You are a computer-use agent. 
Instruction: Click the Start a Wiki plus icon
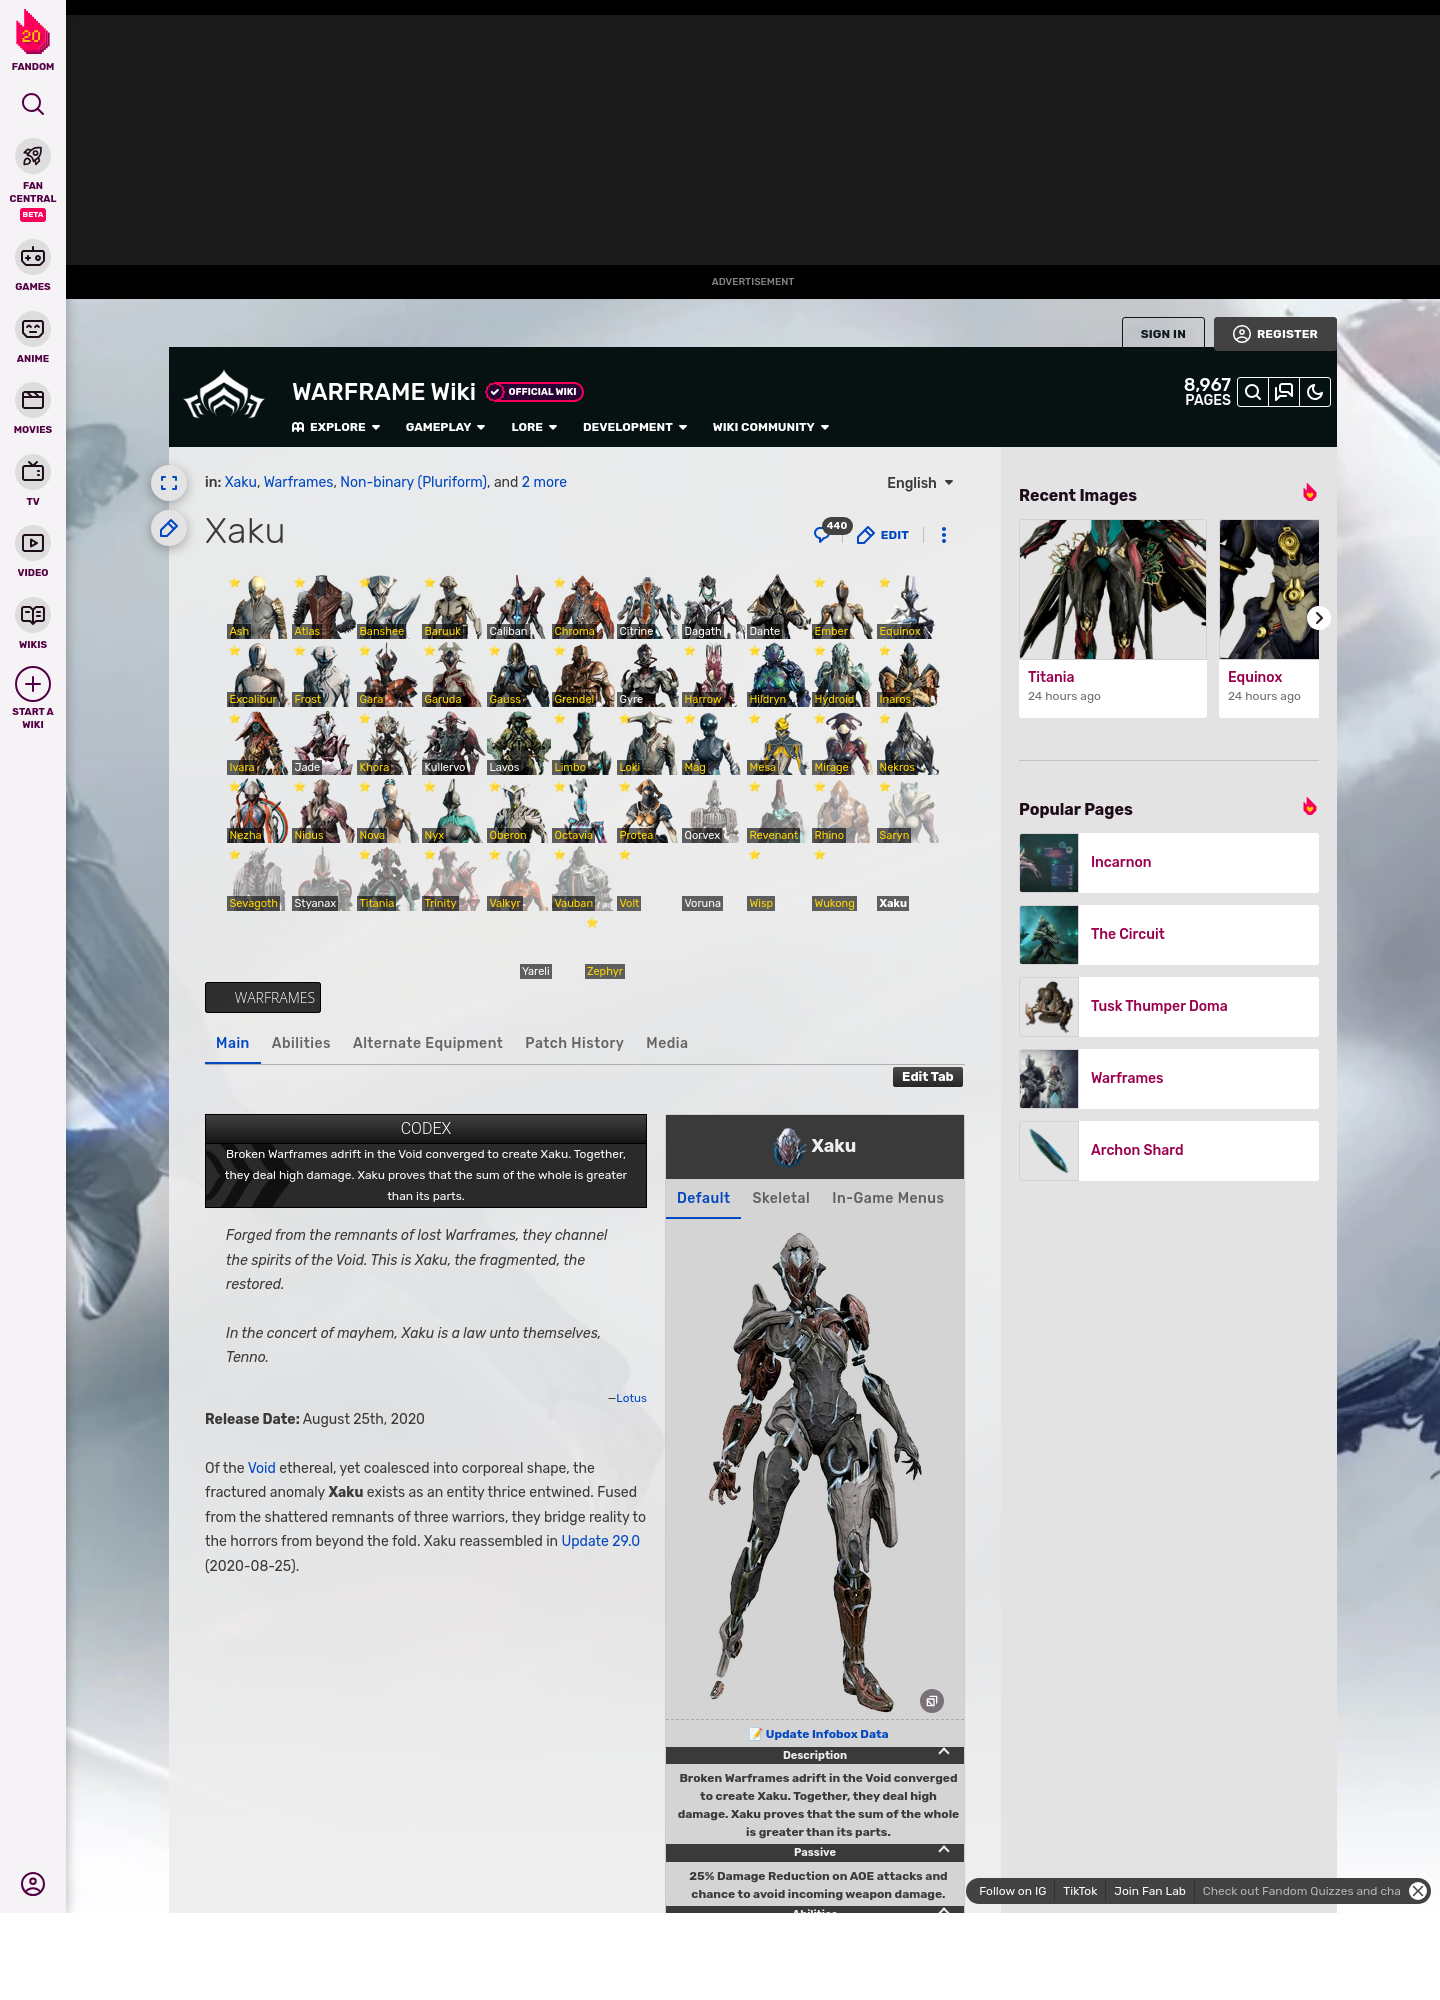pos(33,685)
